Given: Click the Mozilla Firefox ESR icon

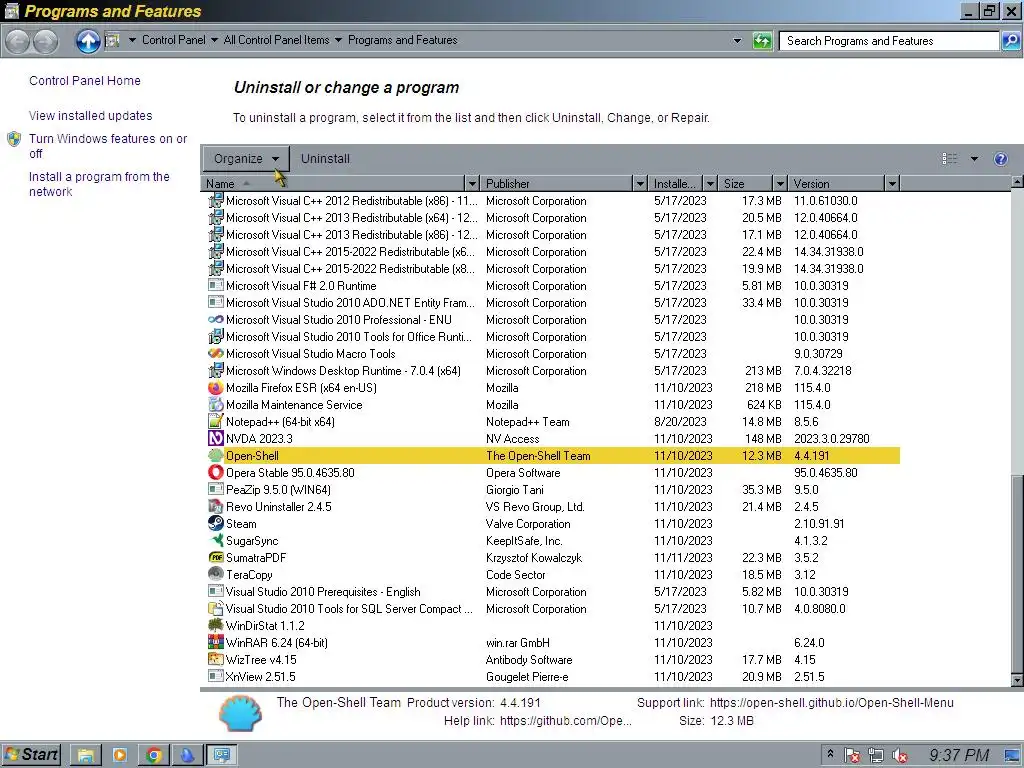Looking at the screenshot, I should point(216,387).
